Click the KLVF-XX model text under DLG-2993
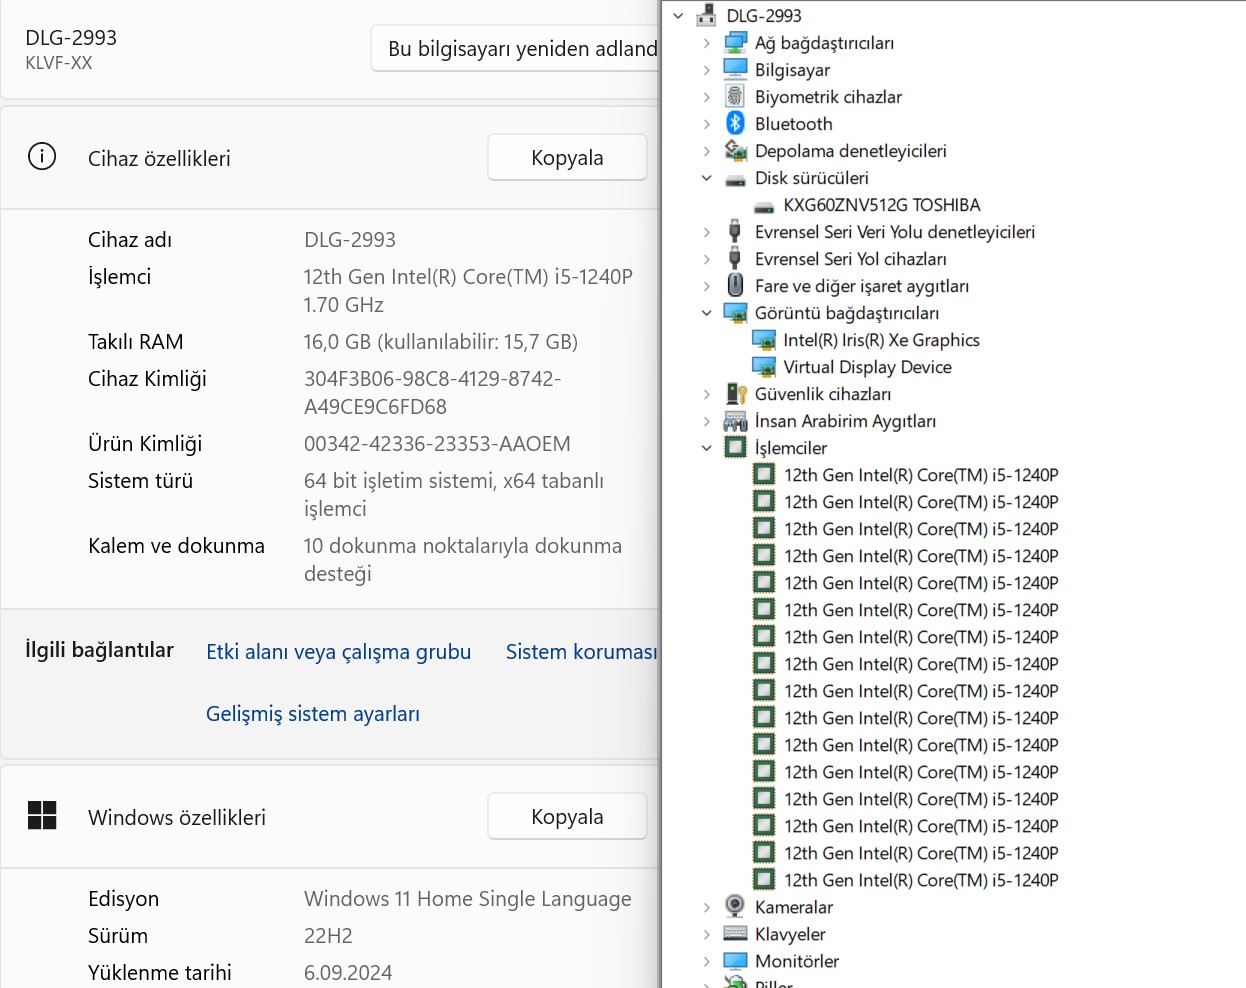This screenshot has width=1246, height=988. 59,63
